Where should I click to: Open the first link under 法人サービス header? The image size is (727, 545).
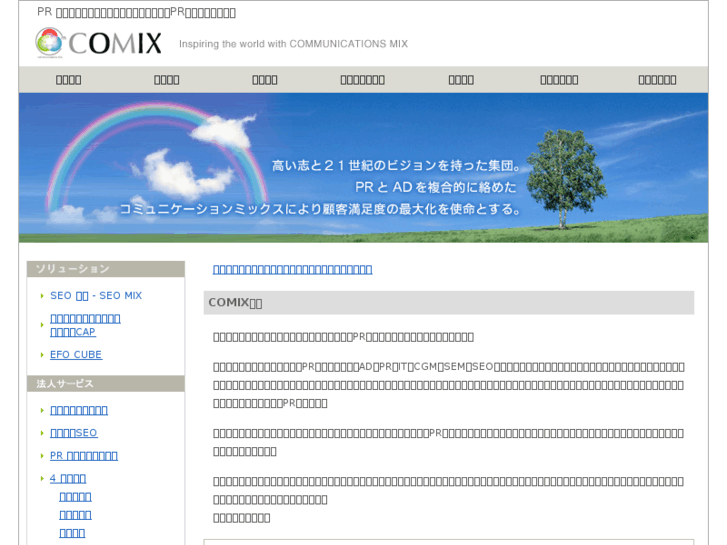pyautogui.click(x=79, y=410)
